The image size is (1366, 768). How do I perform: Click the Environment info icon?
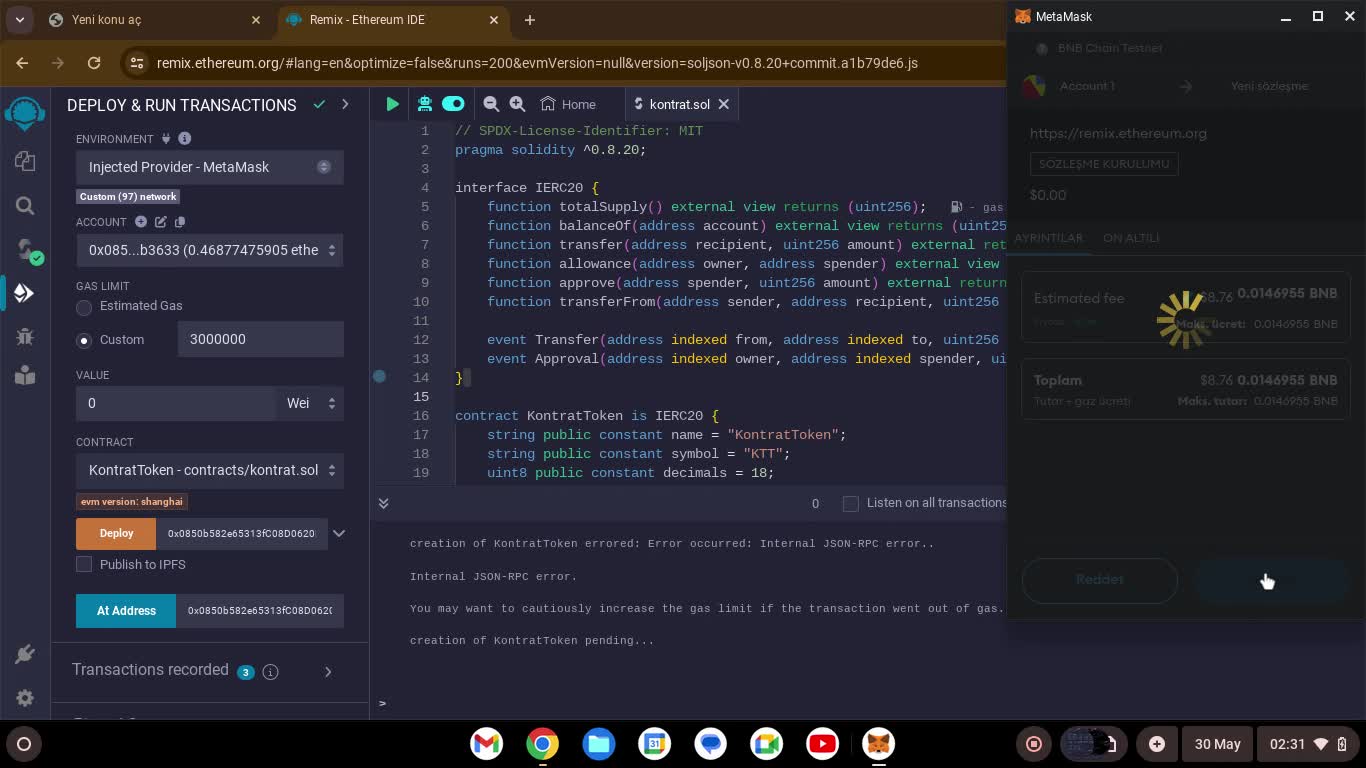coord(185,138)
